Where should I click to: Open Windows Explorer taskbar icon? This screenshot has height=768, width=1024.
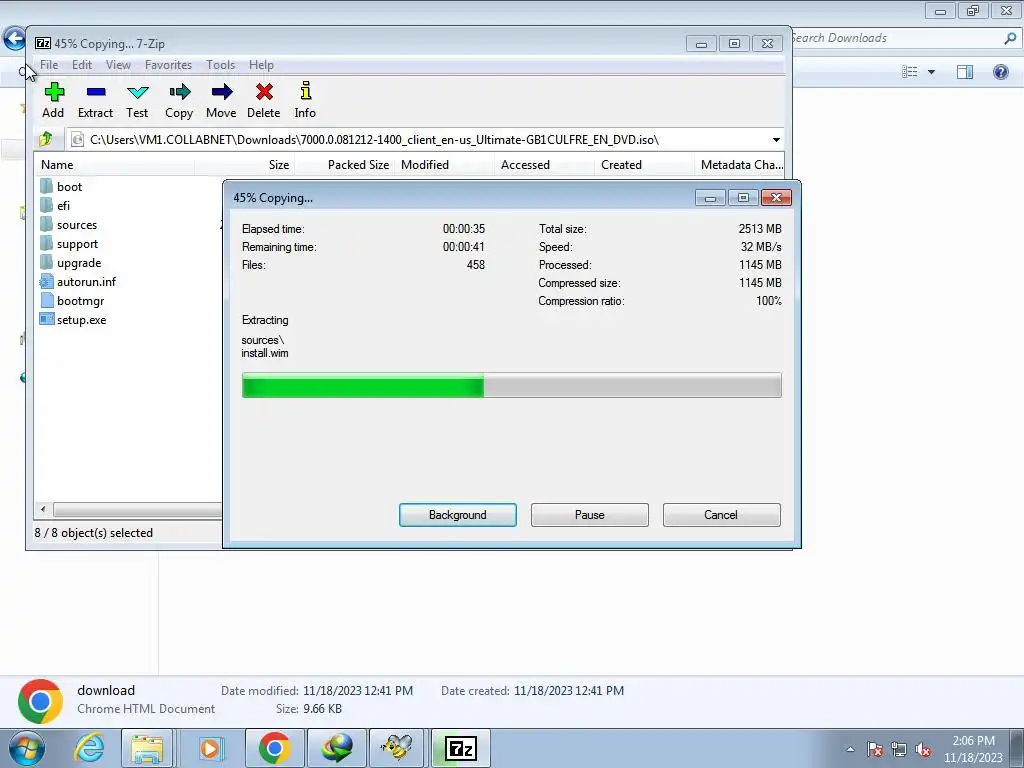pos(147,748)
